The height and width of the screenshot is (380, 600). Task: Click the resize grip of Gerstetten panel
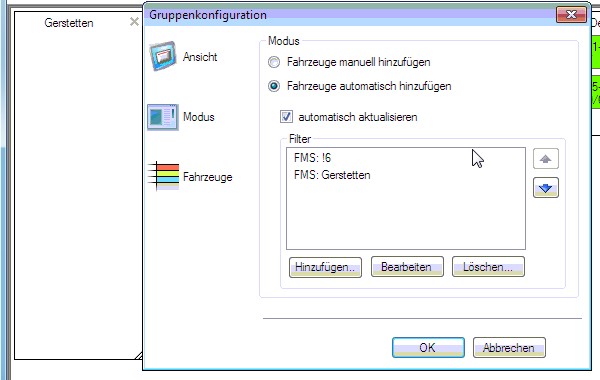(139, 356)
